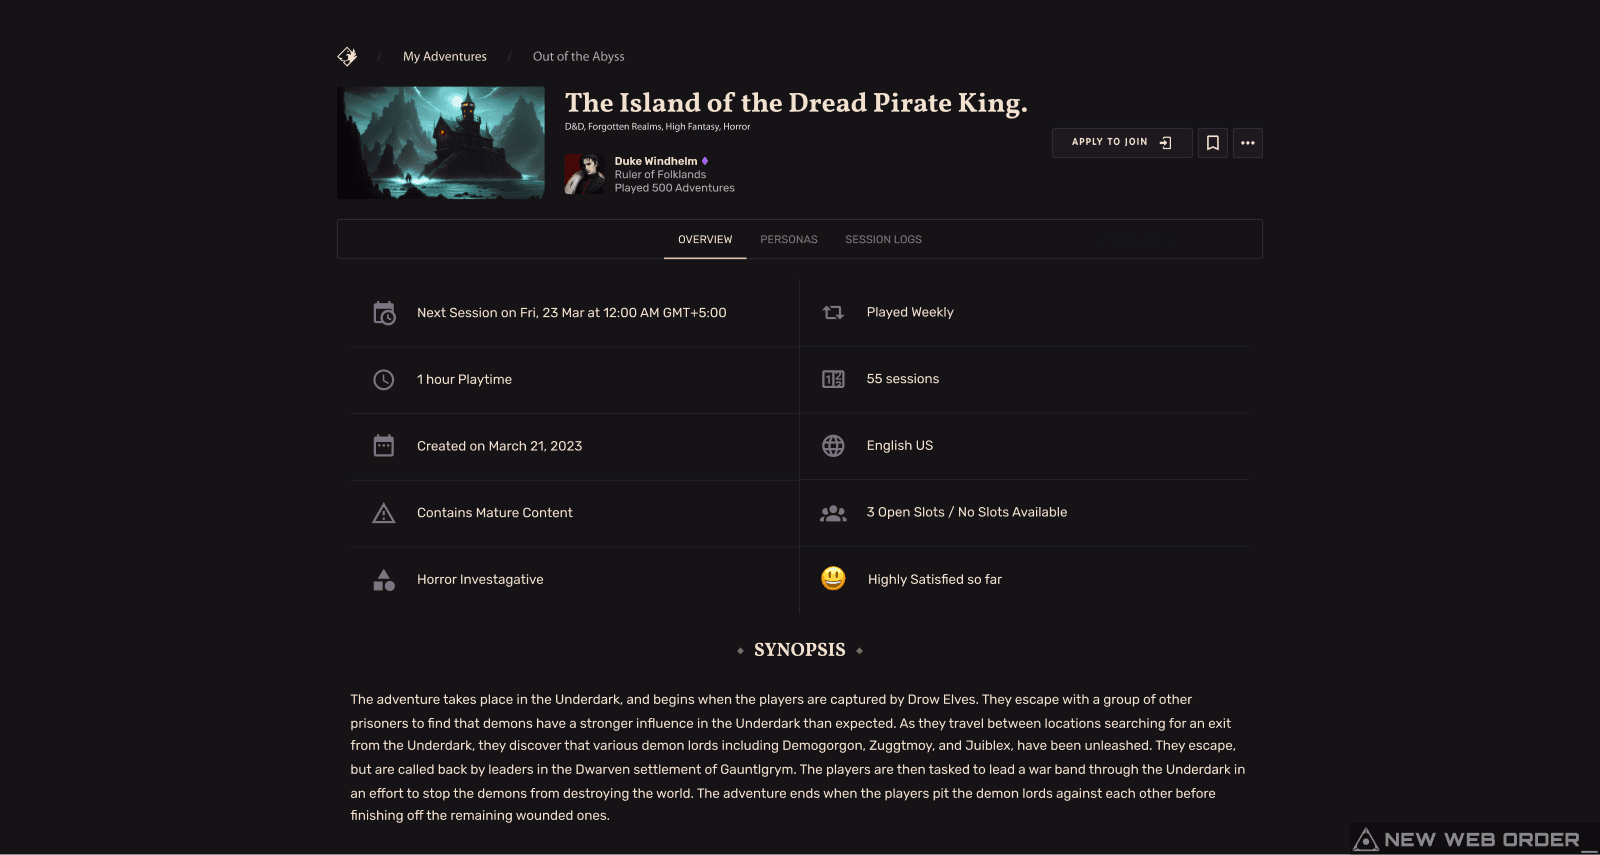Open Out of the Abyss breadcrumb link
Viewport: 1600px width, 855px height.
click(579, 57)
